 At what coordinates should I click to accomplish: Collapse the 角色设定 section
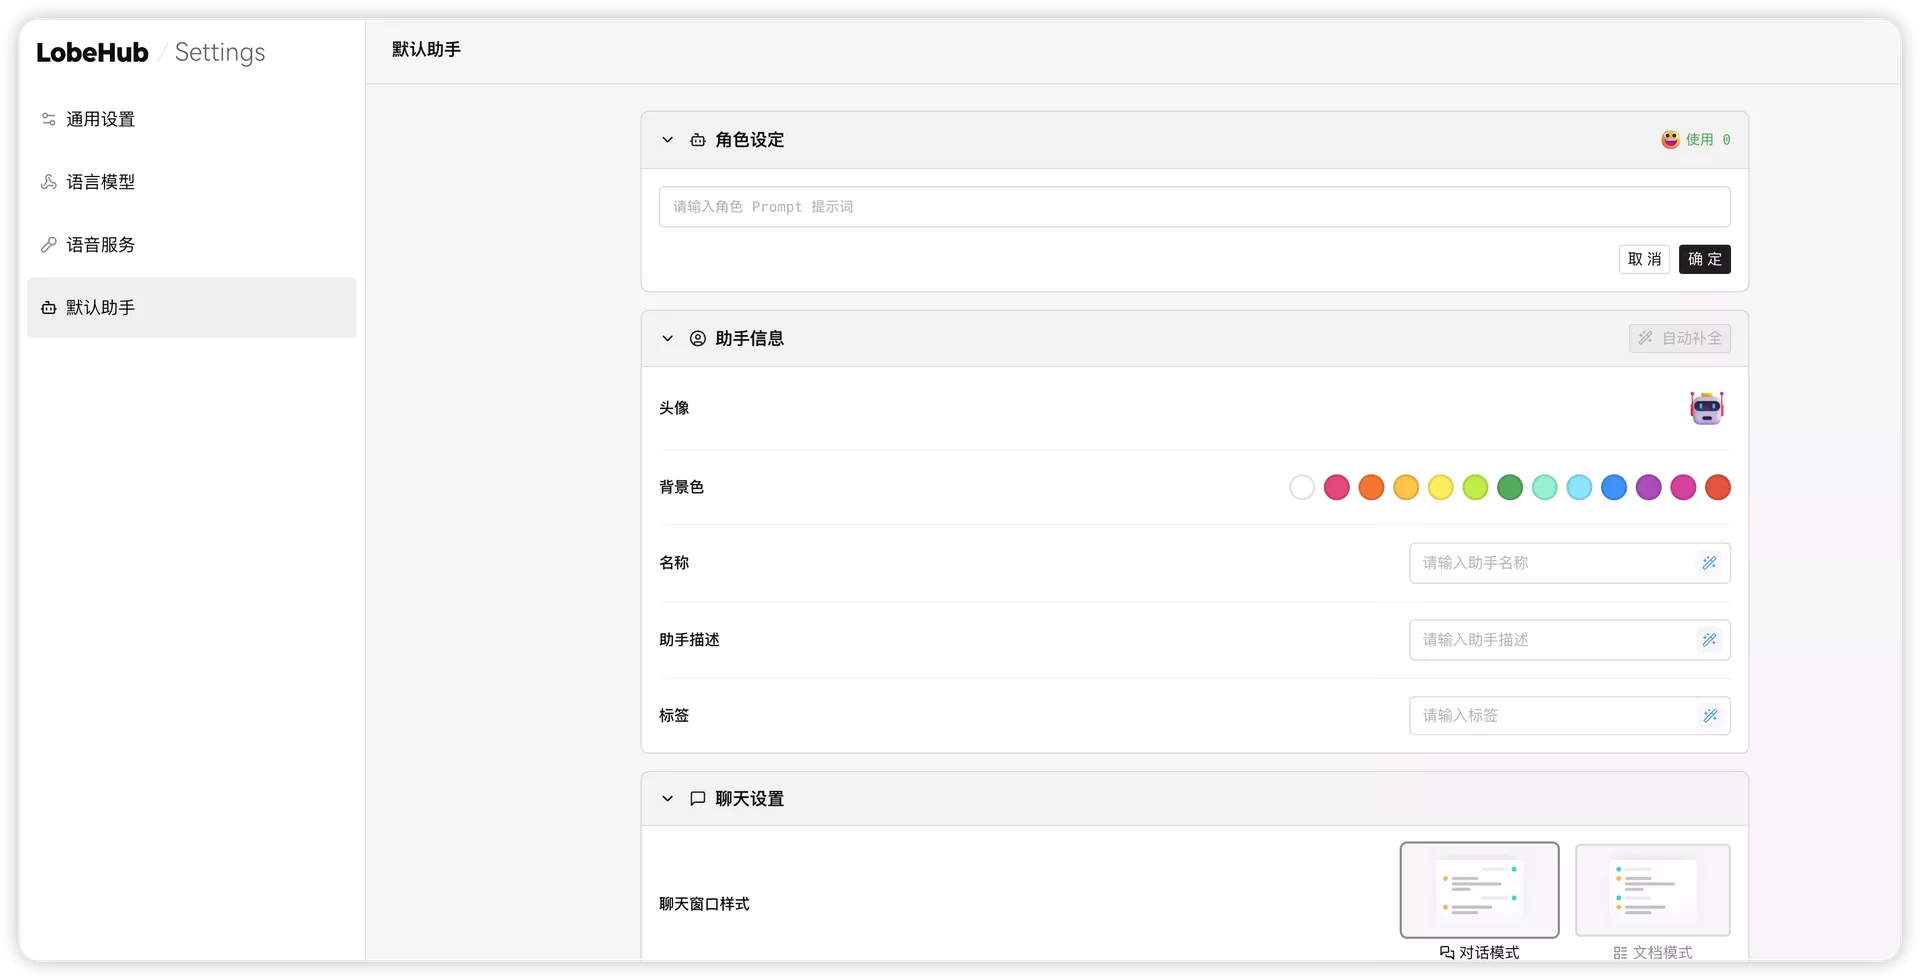[x=667, y=140]
